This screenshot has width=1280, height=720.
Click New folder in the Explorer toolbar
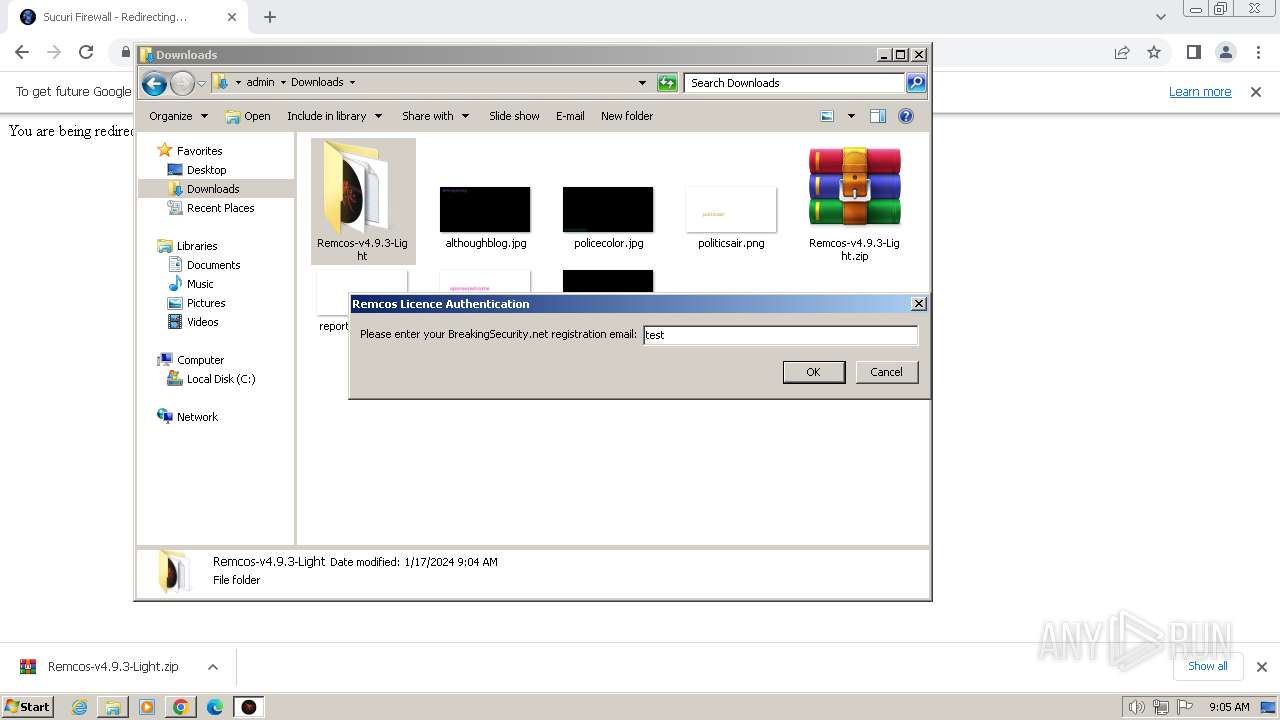coord(627,116)
